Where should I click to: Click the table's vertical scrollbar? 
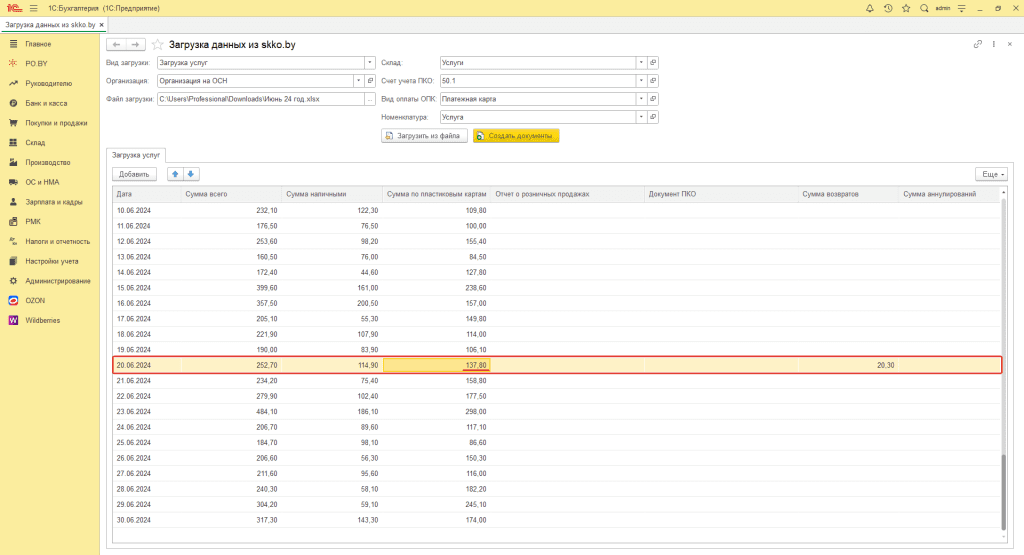click(x=1005, y=490)
